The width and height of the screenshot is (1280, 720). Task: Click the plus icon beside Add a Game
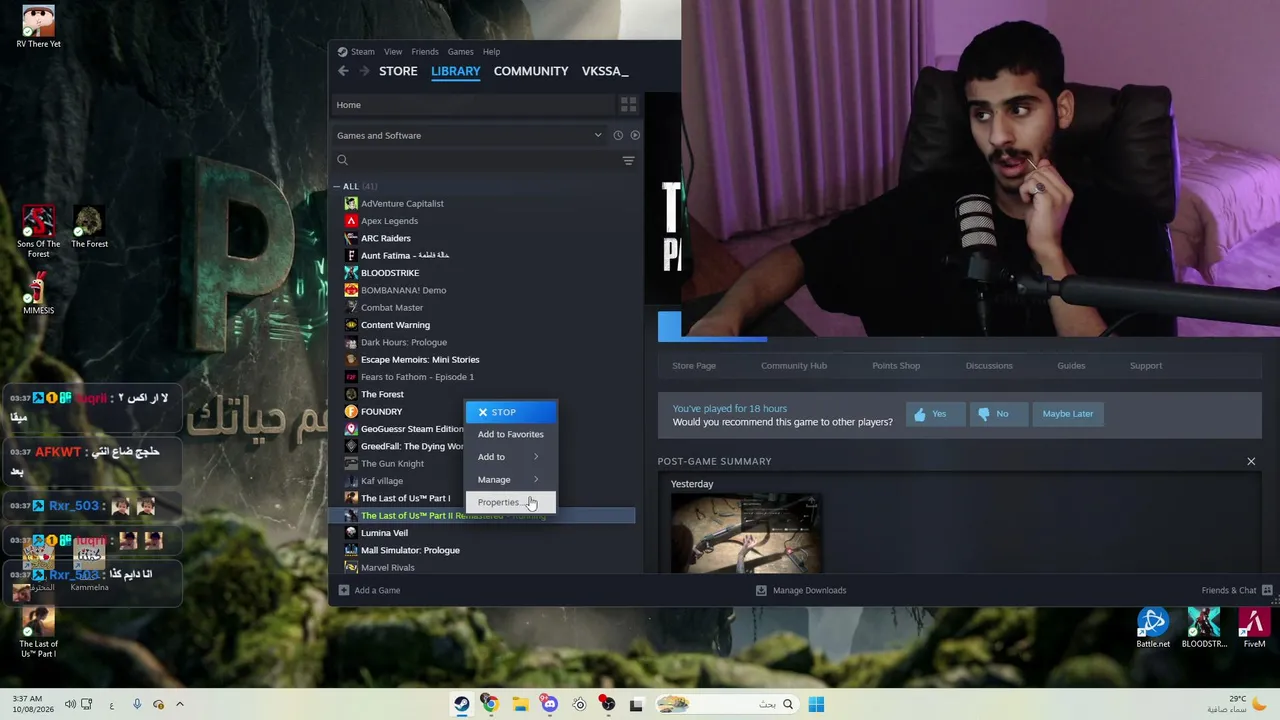[x=343, y=590]
